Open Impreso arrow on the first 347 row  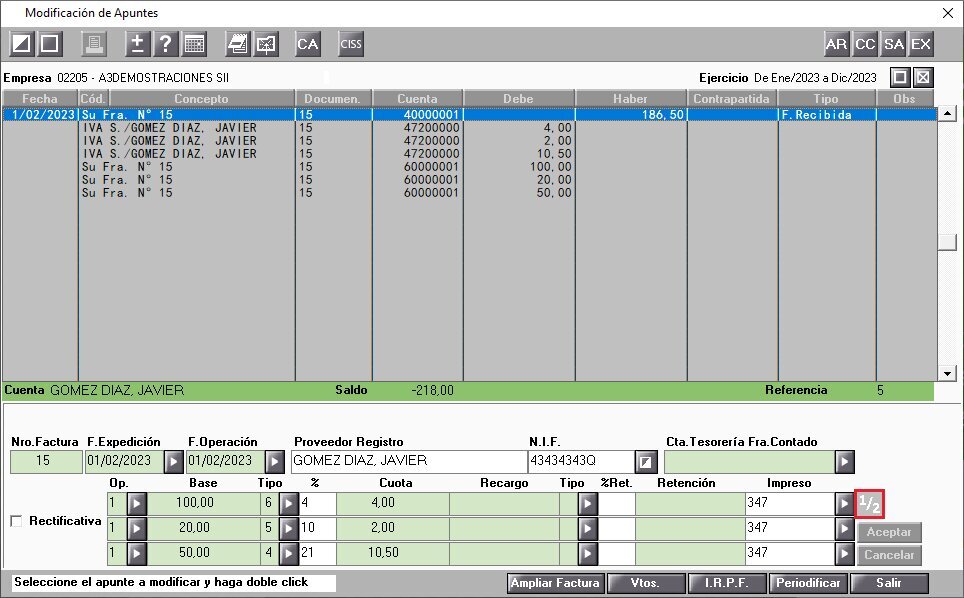coord(844,504)
